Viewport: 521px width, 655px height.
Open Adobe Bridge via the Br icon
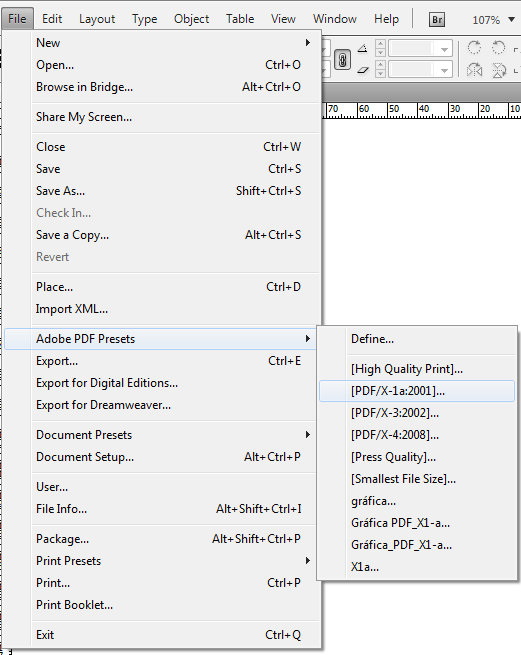(437, 20)
